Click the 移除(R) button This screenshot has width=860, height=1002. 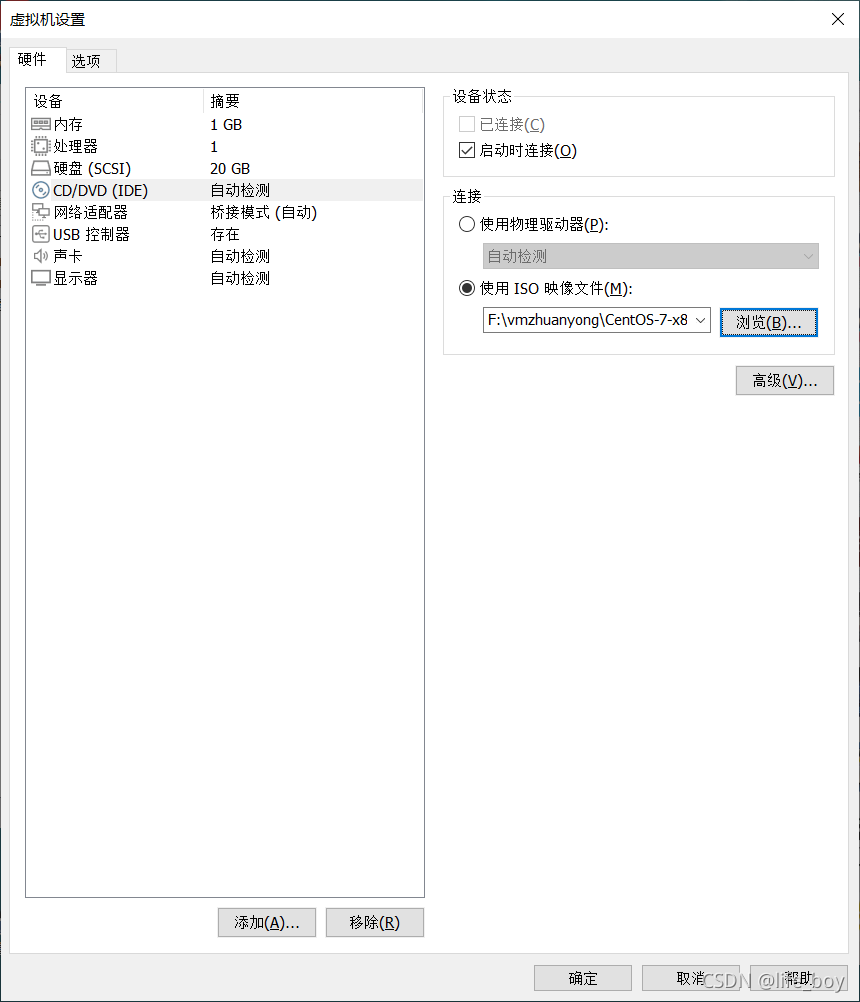[374, 923]
